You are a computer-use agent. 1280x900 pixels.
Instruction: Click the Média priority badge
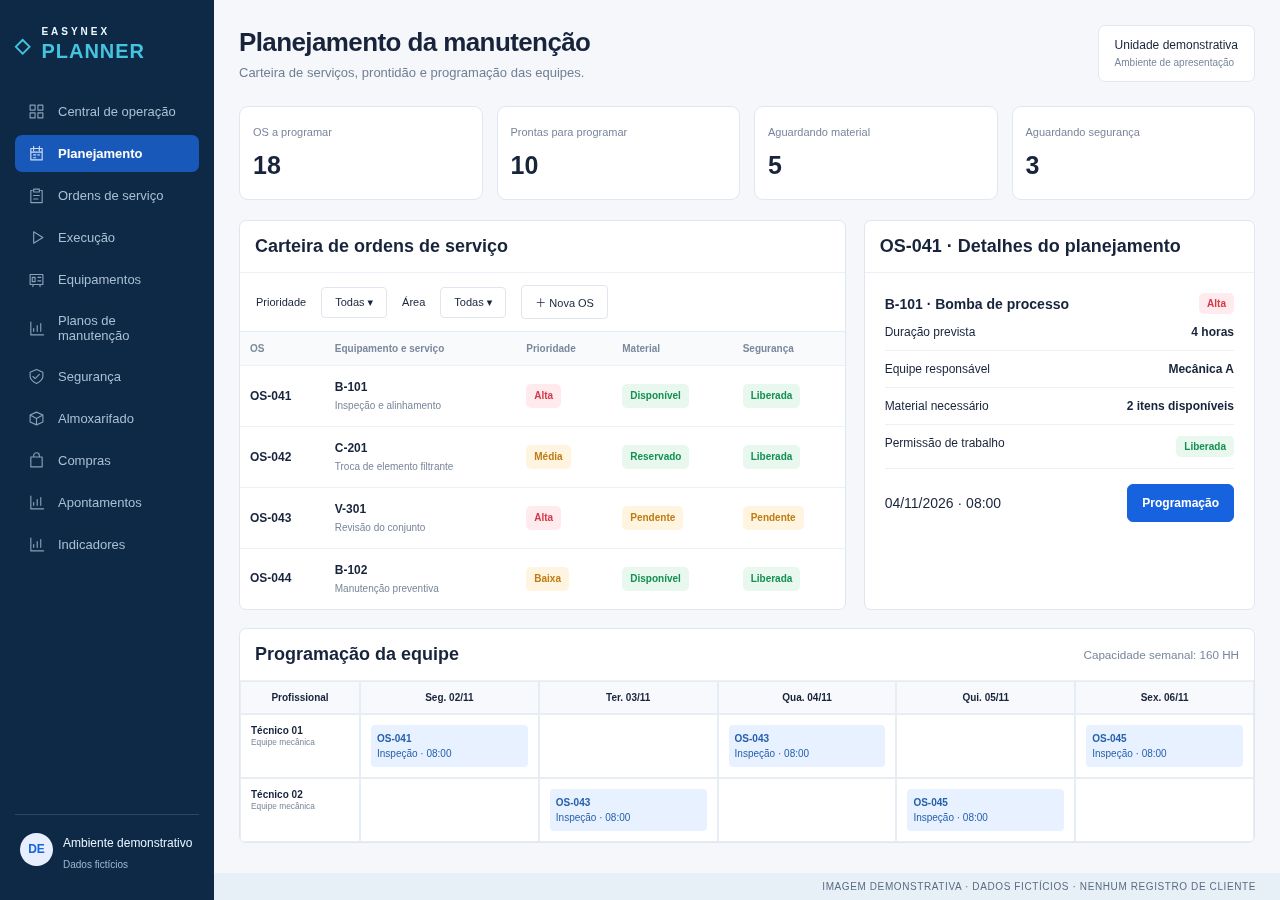pos(548,457)
